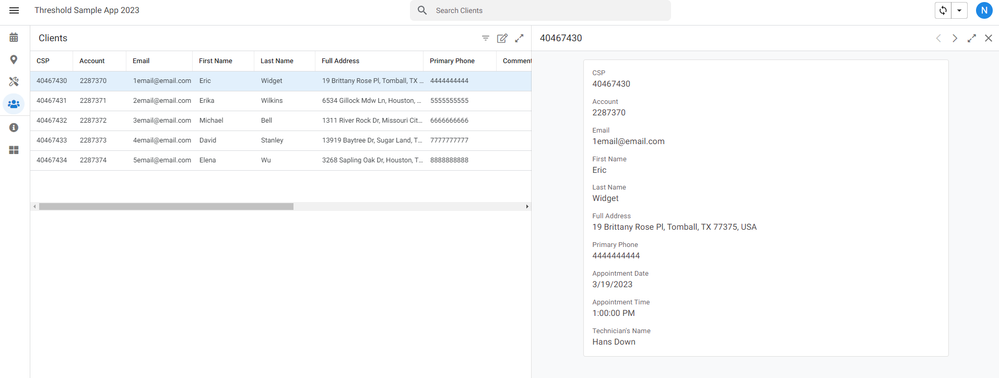The width and height of the screenshot is (999, 378).
Task: Click the detail Full Address value
Action: (674, 227)
